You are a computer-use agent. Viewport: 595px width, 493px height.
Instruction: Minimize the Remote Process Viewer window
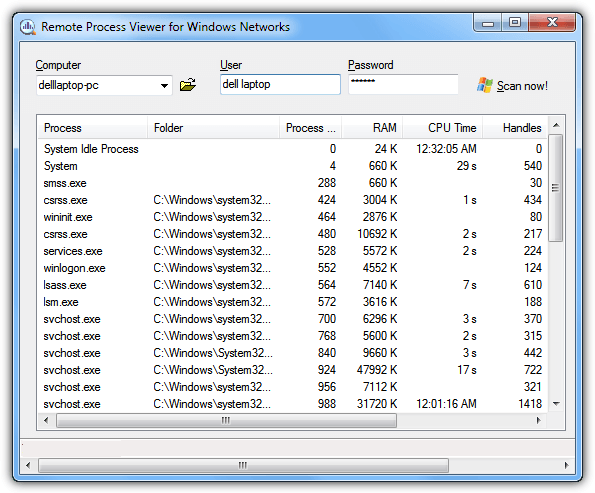point(488,23)
